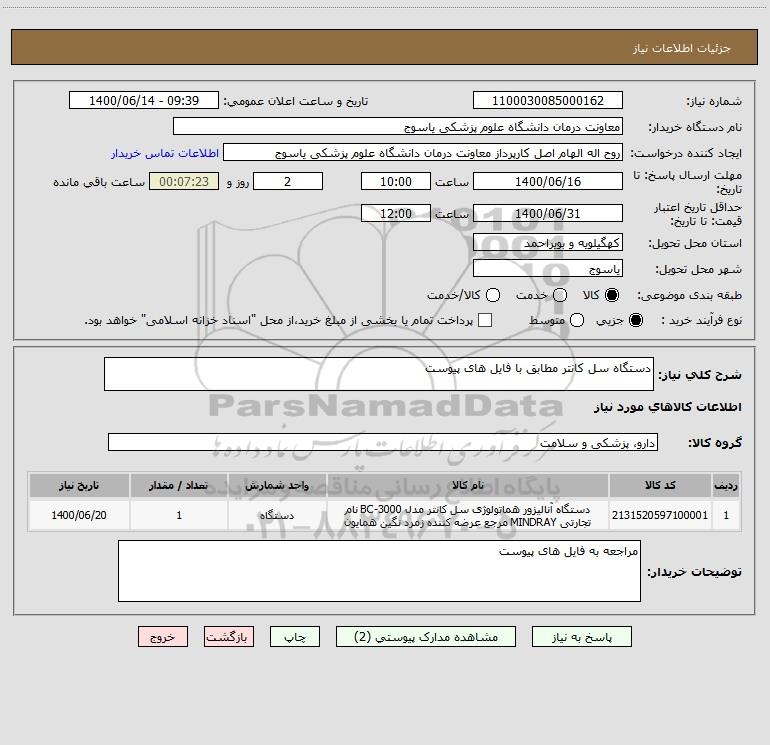Click the گروه کالا field
Image resolution: width=770 pixels, height=745 pixels.
[383, 442]
